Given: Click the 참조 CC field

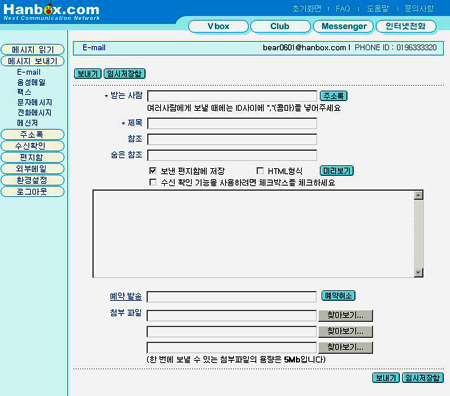Looking at the screenshot, I should pyautogui.click(x=232, y=139).
